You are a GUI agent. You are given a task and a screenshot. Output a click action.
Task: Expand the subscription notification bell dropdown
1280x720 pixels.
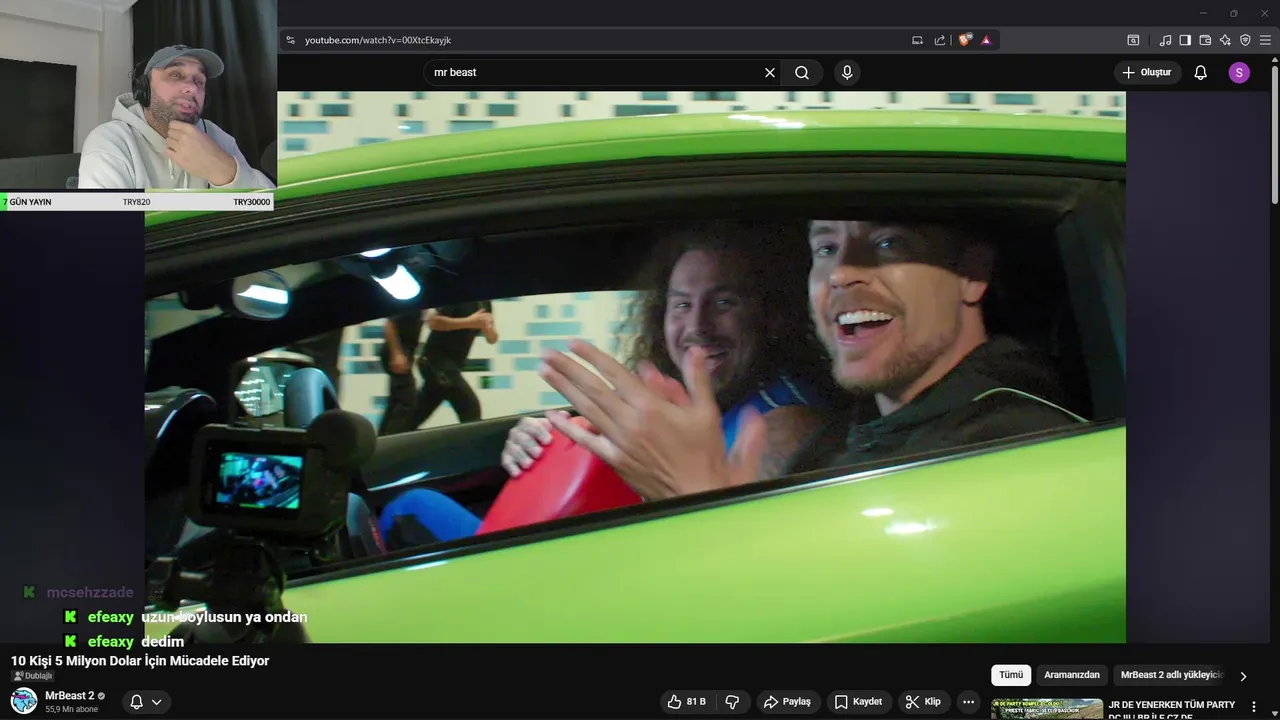(x=146, y=702)
